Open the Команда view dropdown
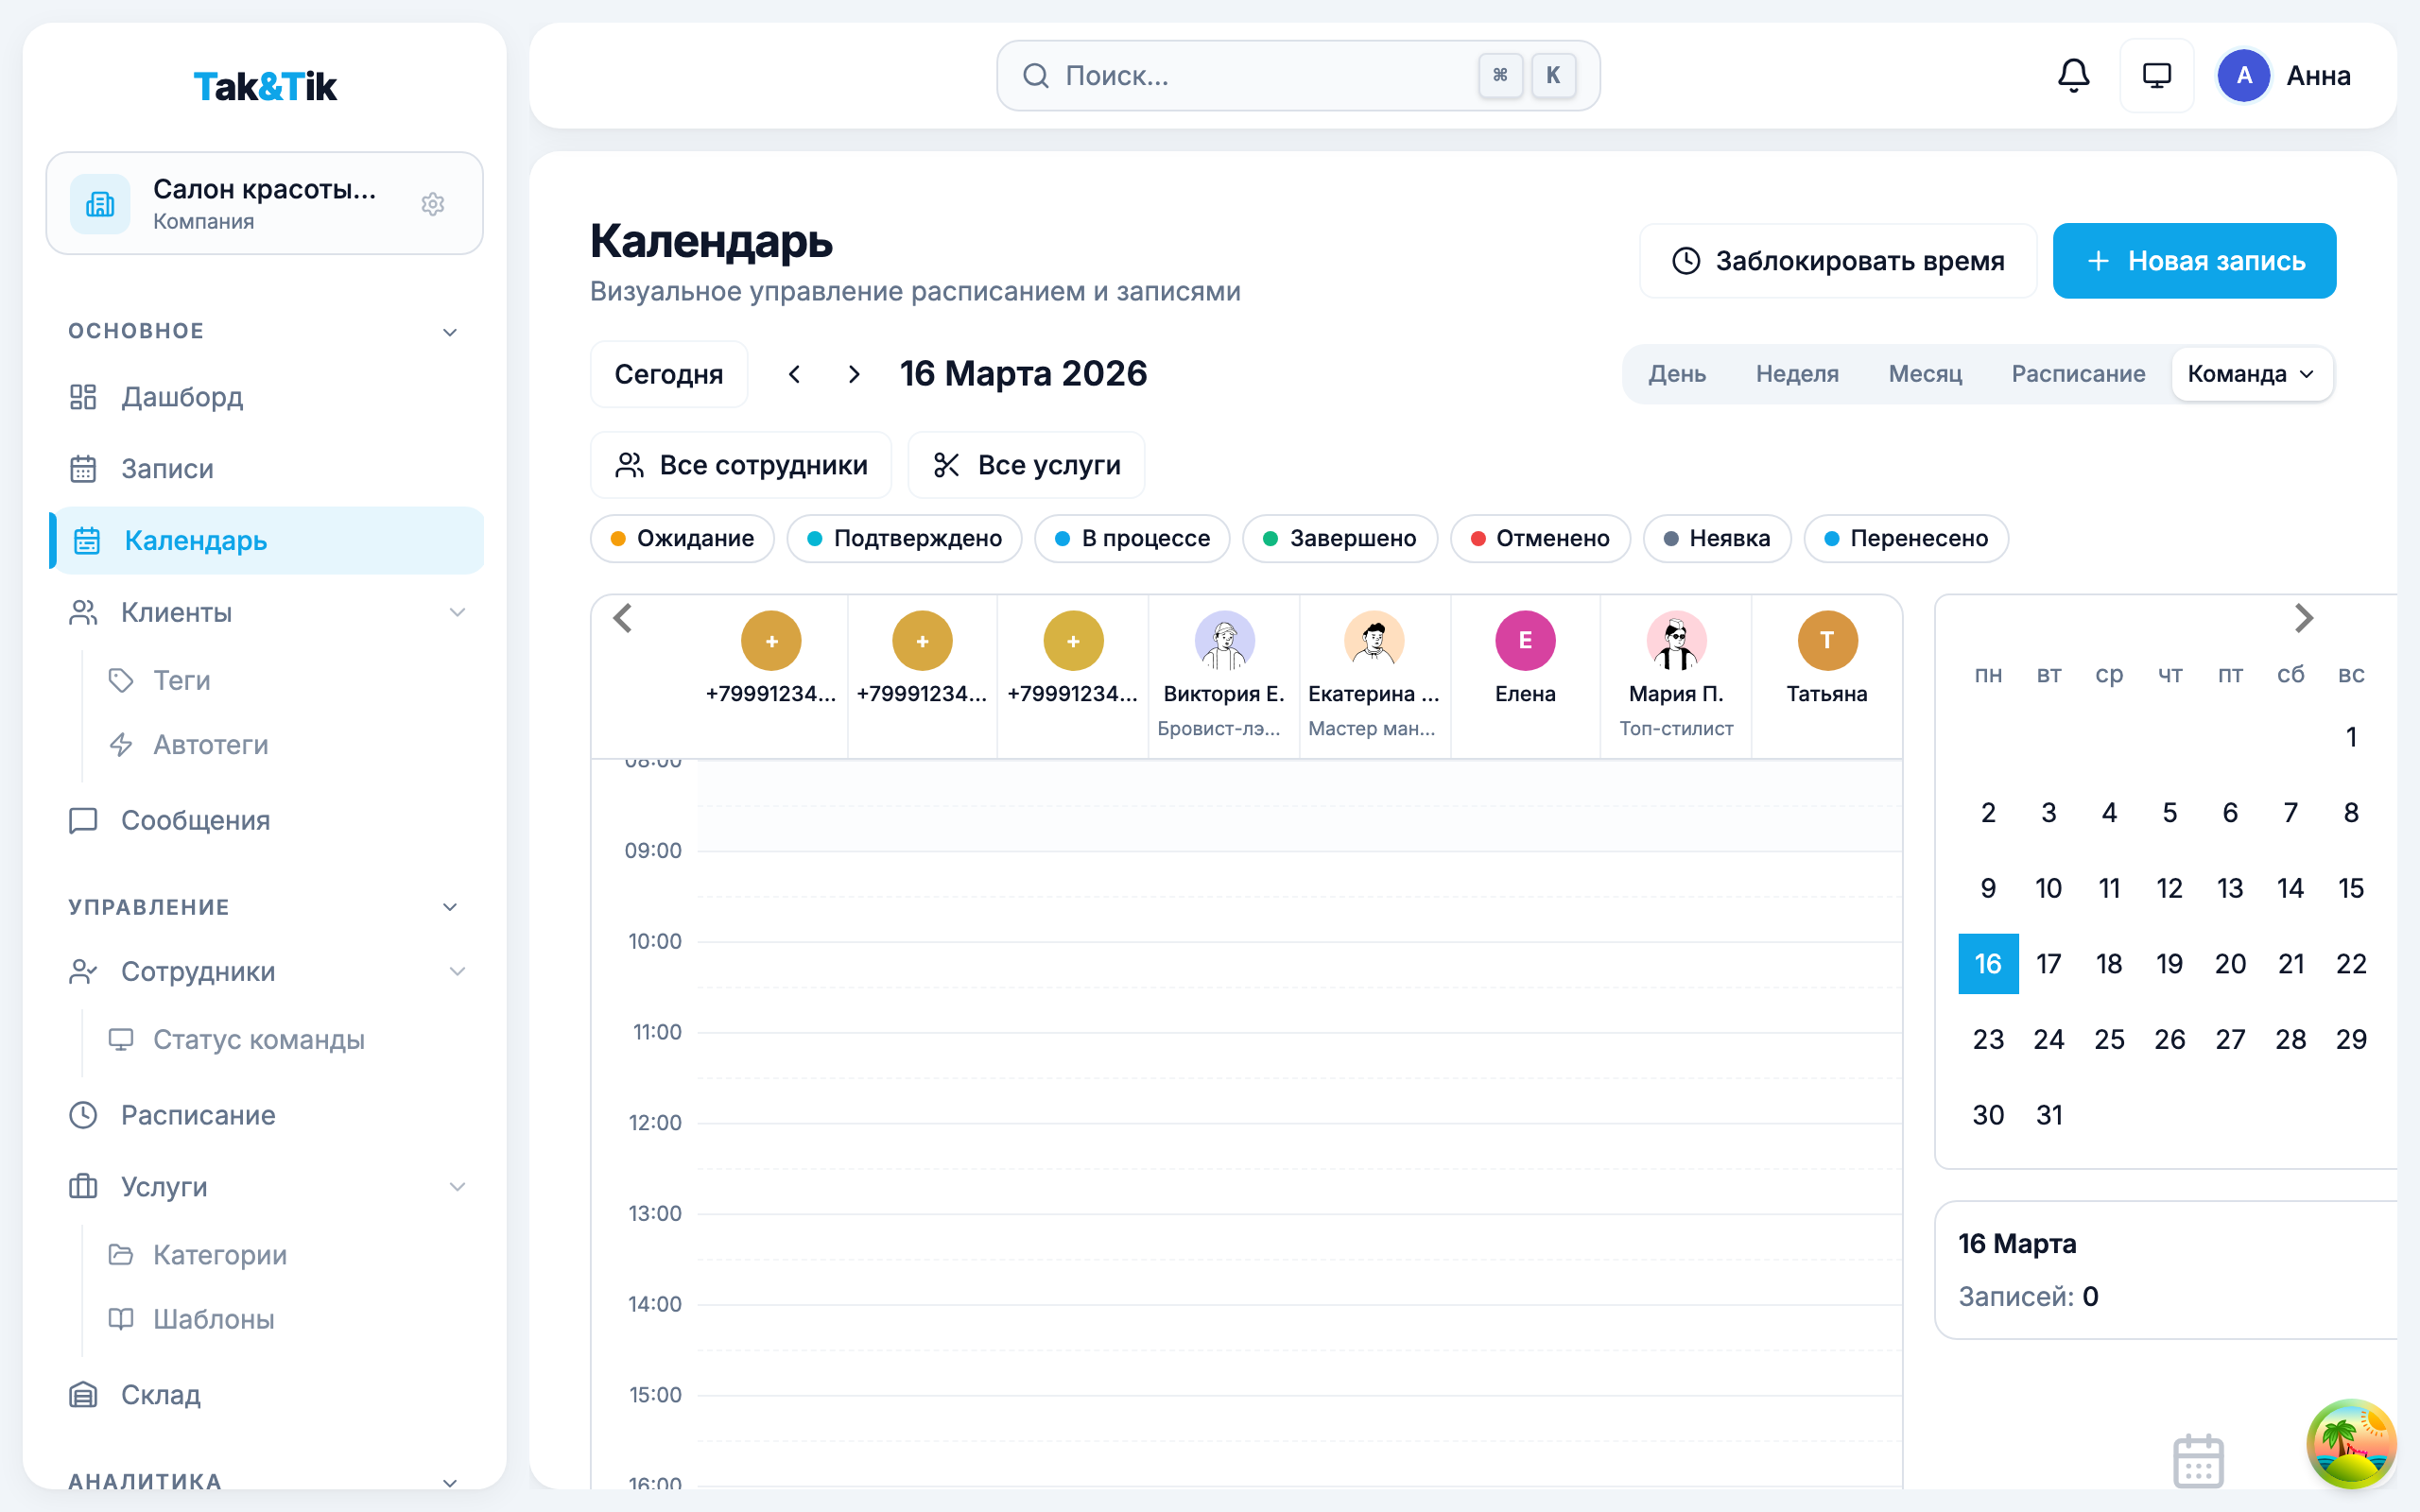2420x1512 pixels. 2251,374
